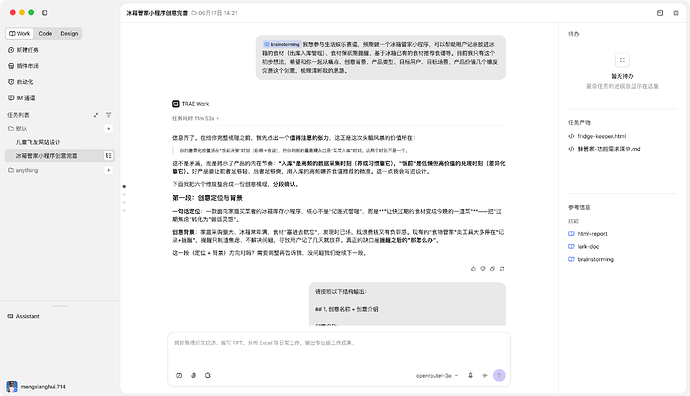The height and width of the screenshot is (396, 690).
Task: Click the filter icon in task list header
Action: [108, 115]
